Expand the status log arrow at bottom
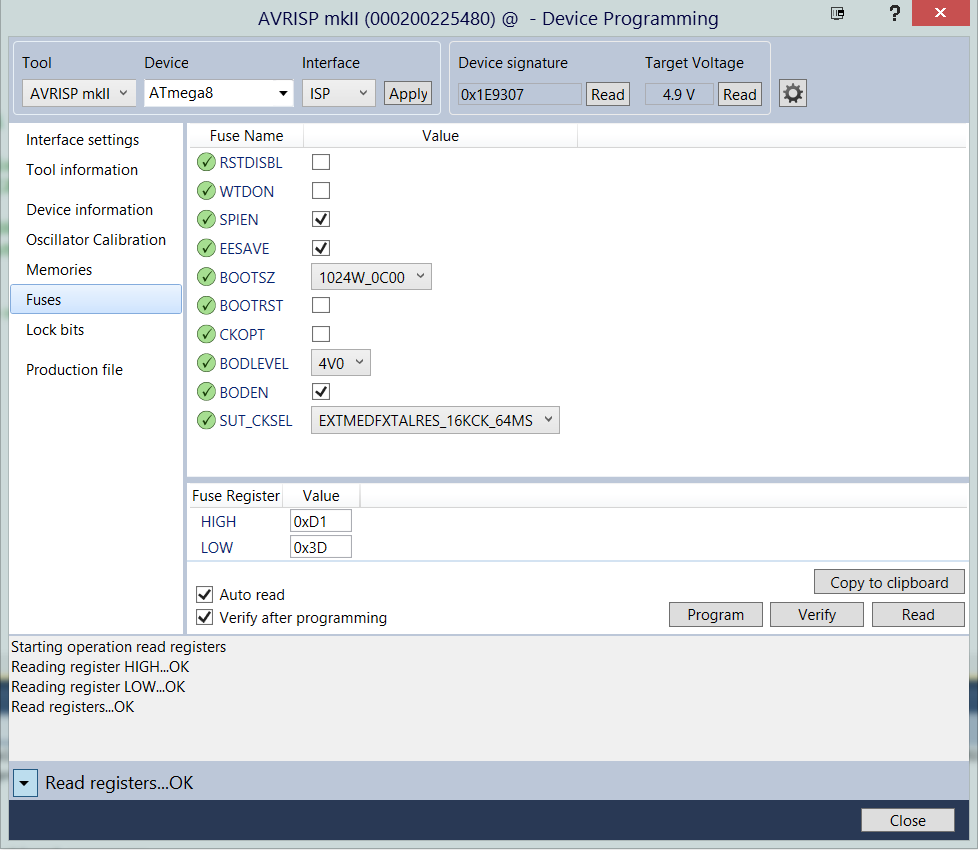 [25, 783]
